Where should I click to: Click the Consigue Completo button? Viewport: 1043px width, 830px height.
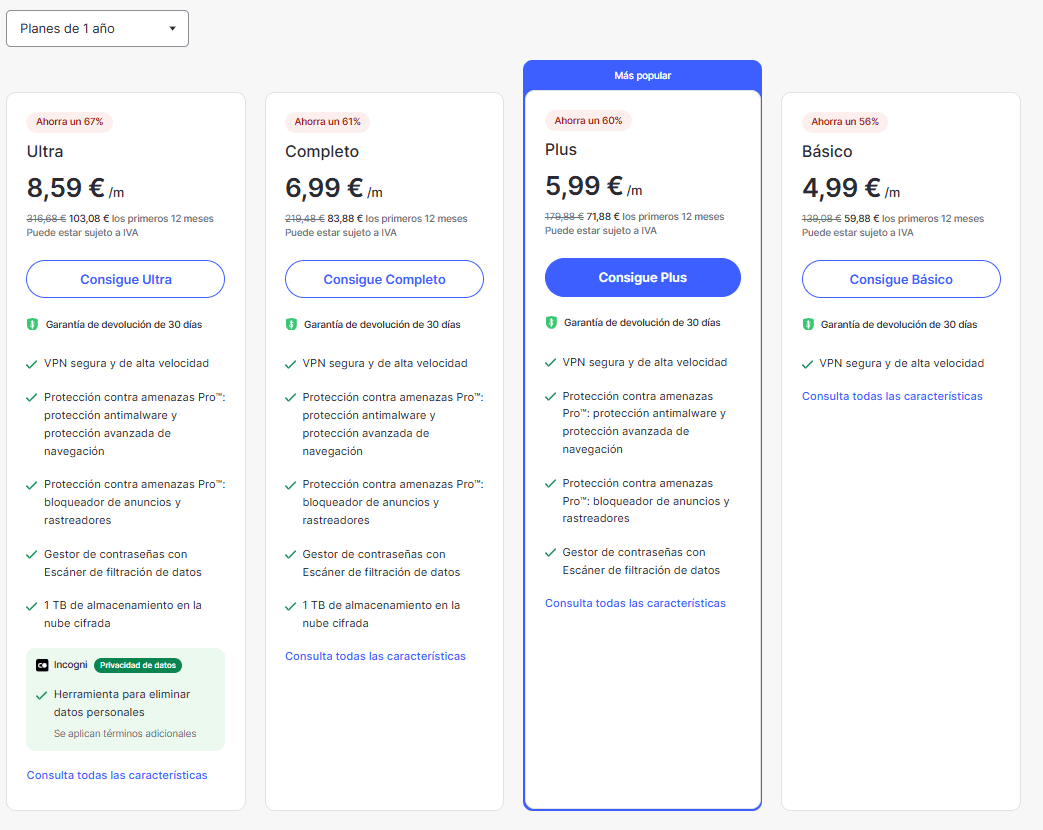tap(384, 279)
